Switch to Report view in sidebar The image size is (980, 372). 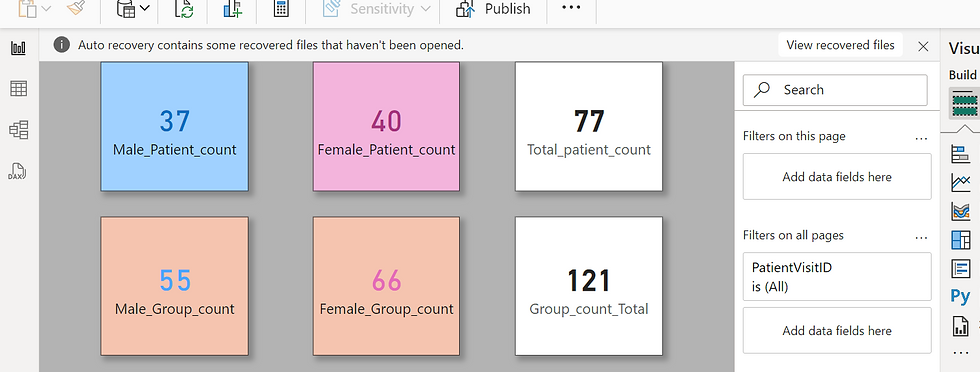point(19,48)
